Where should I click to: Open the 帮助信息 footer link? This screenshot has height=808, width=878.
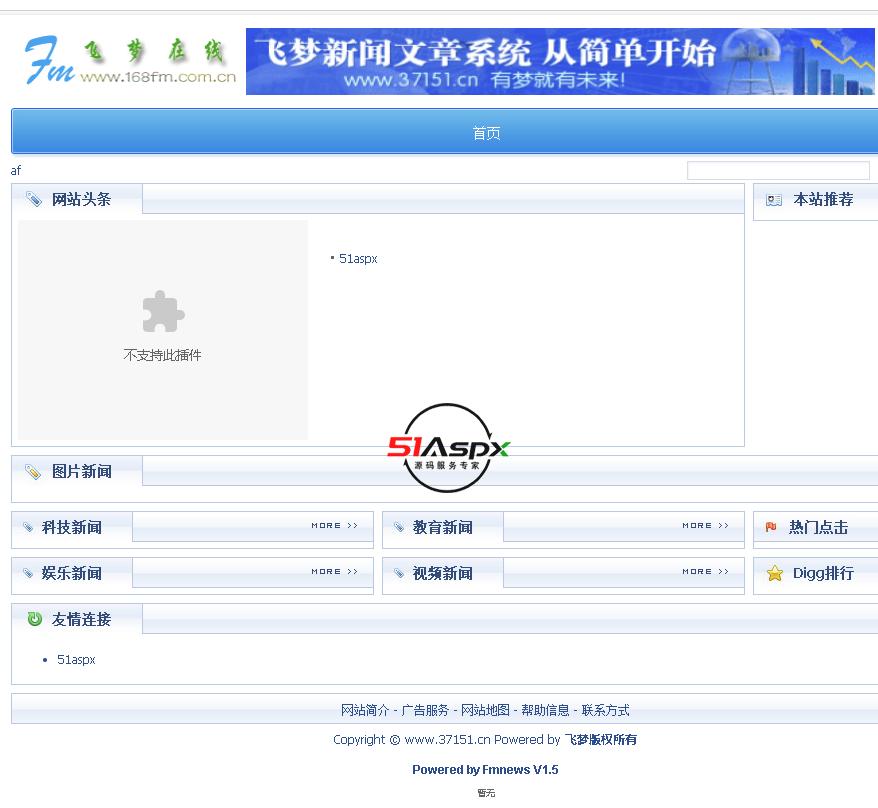pos(545,710)
